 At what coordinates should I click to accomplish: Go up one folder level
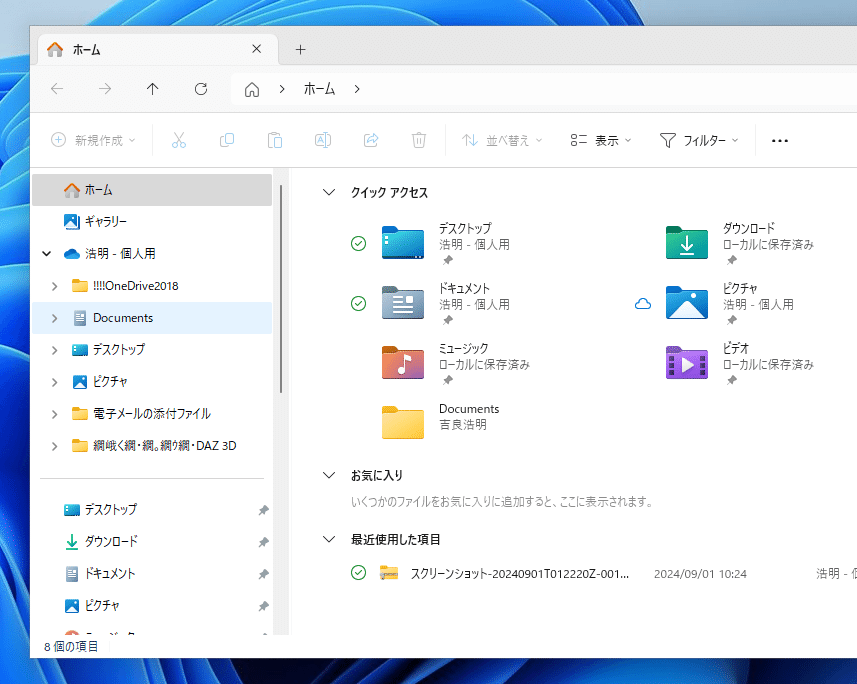(152, 89)
